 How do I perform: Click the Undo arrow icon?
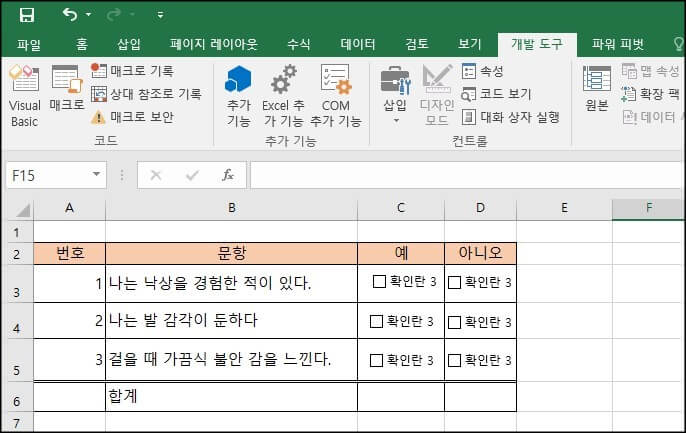(x=70, y=15)
